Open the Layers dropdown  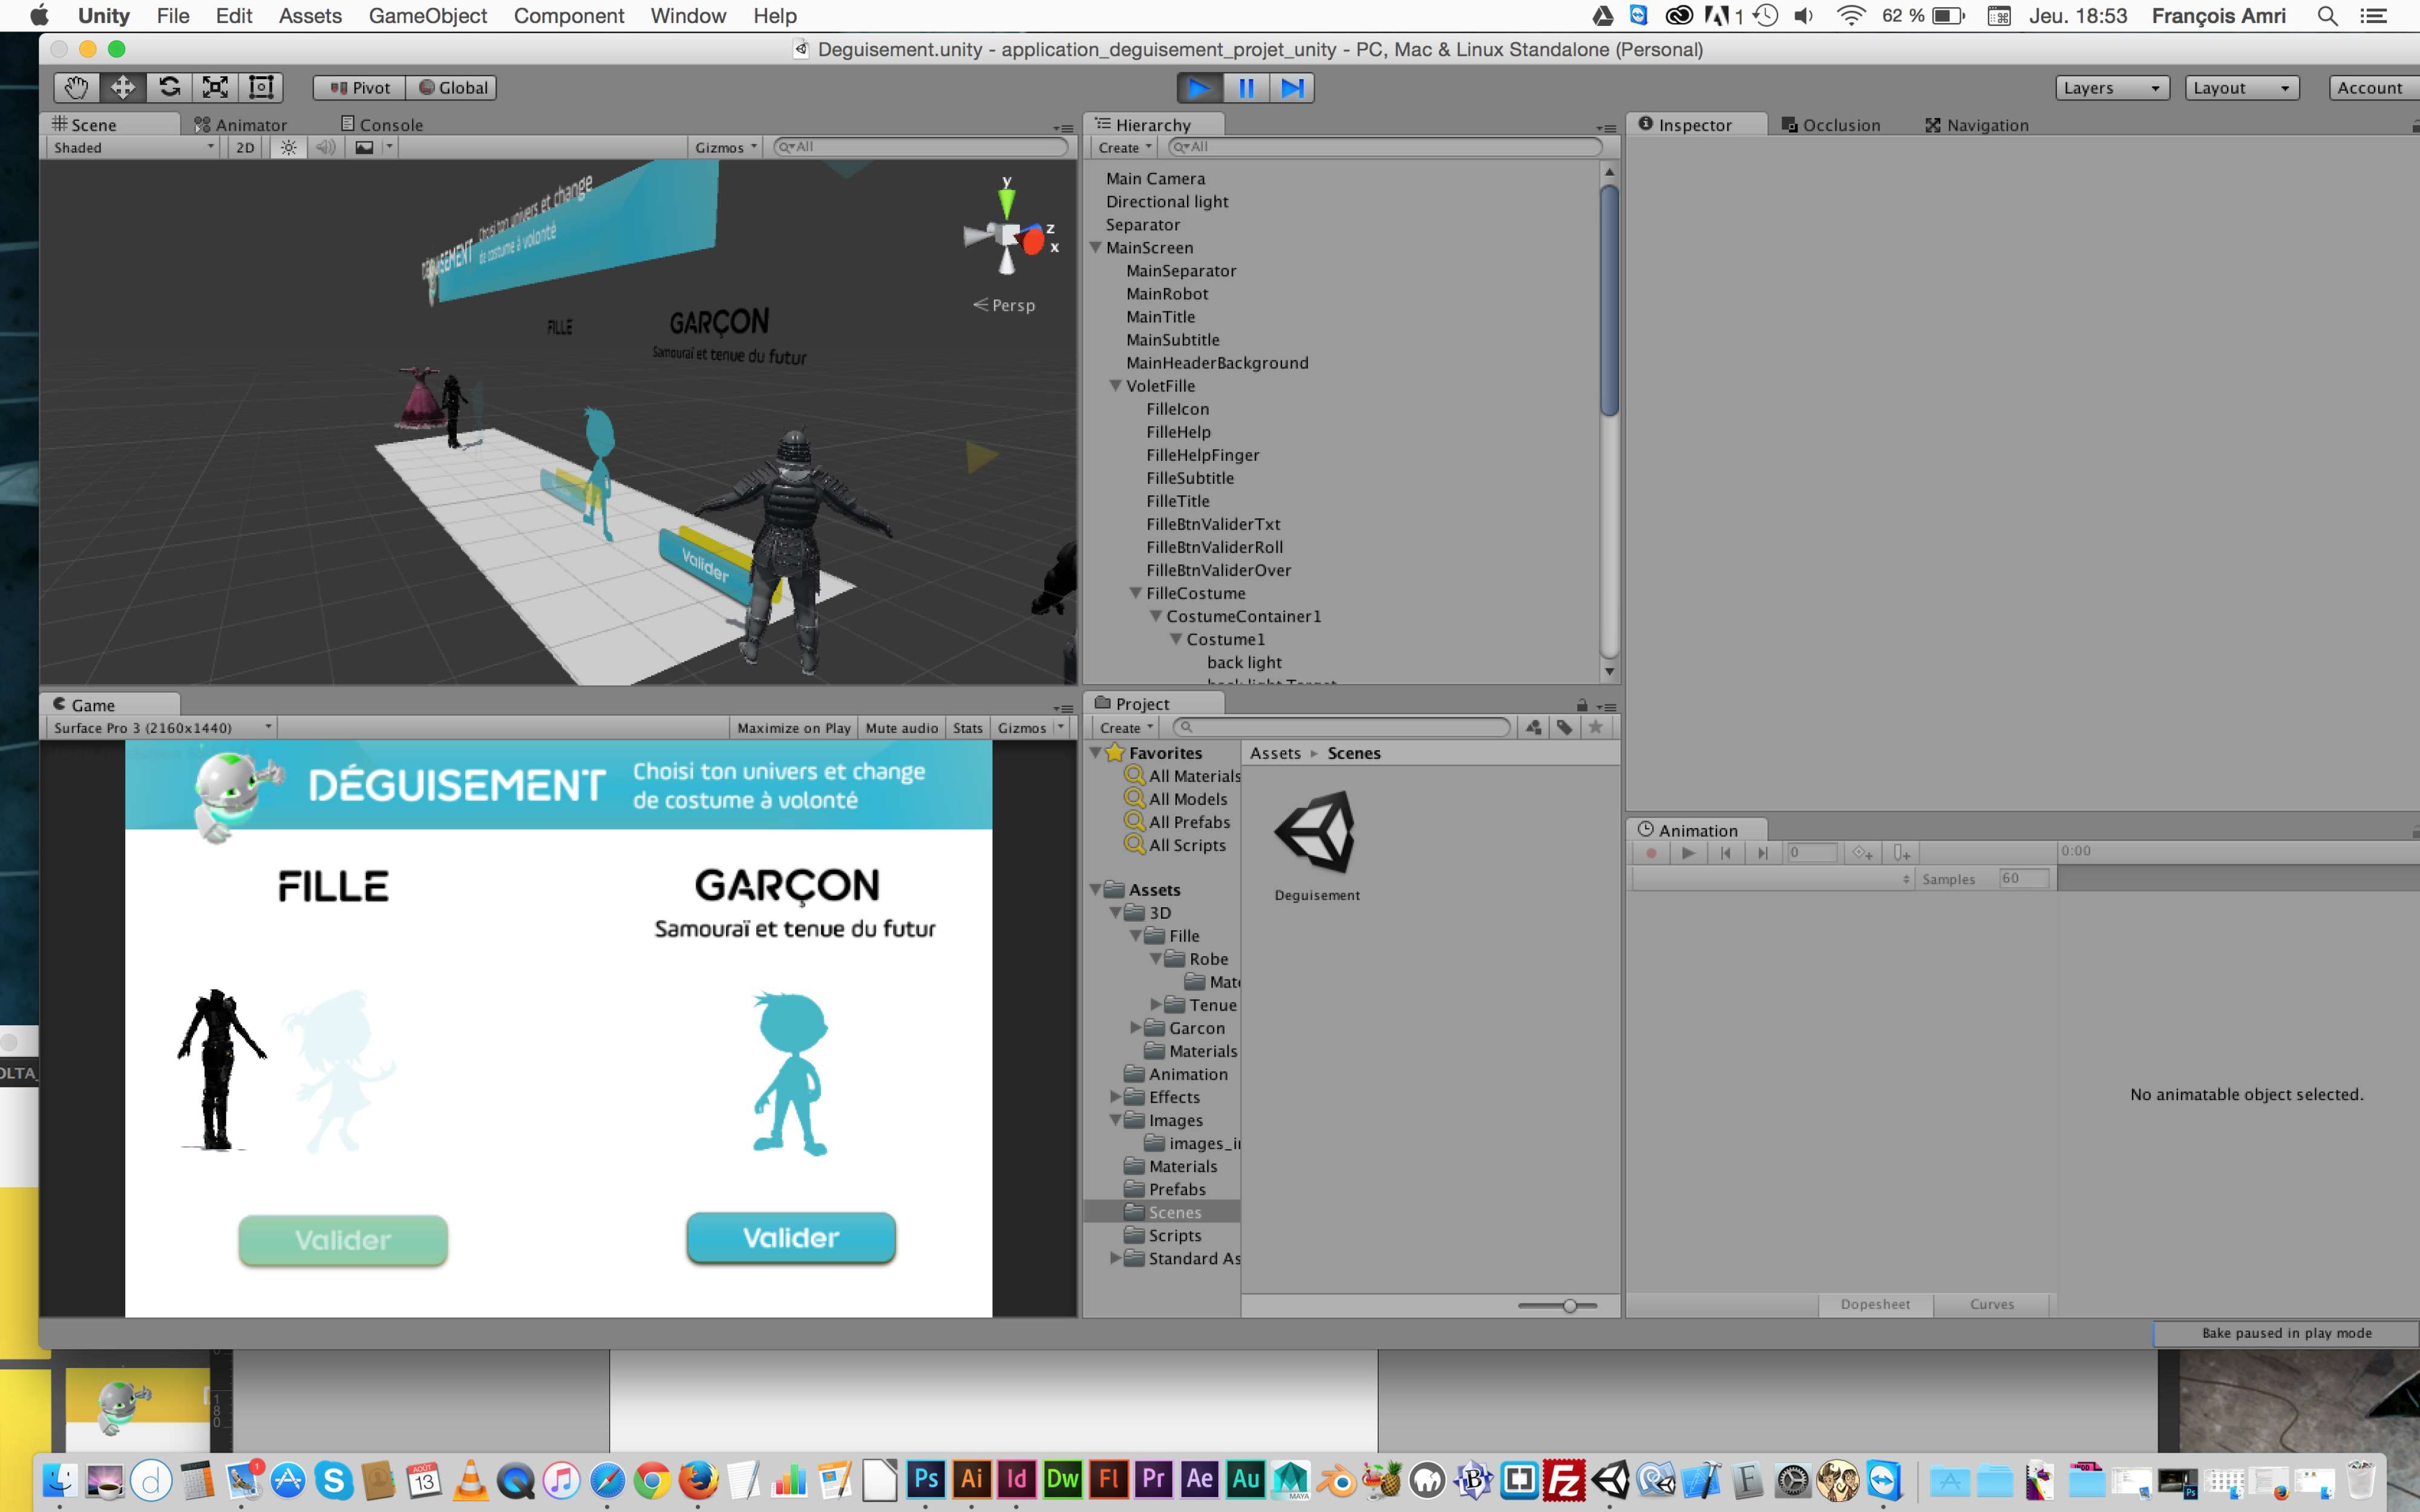click(x=2111, y=88)
